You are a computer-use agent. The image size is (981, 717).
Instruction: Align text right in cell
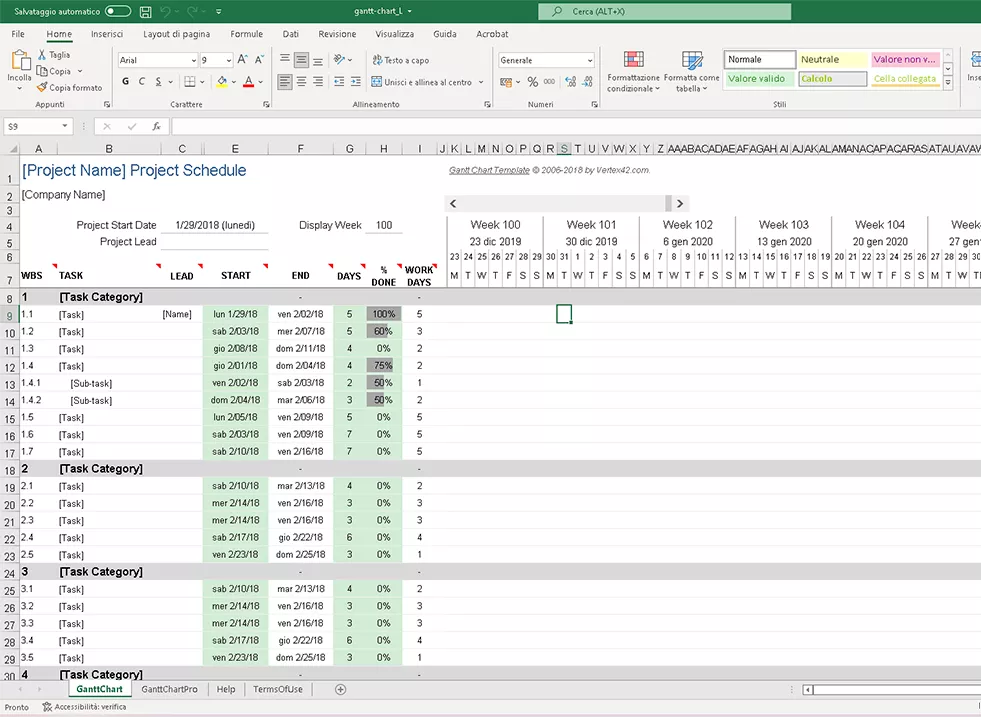(318, 82)
